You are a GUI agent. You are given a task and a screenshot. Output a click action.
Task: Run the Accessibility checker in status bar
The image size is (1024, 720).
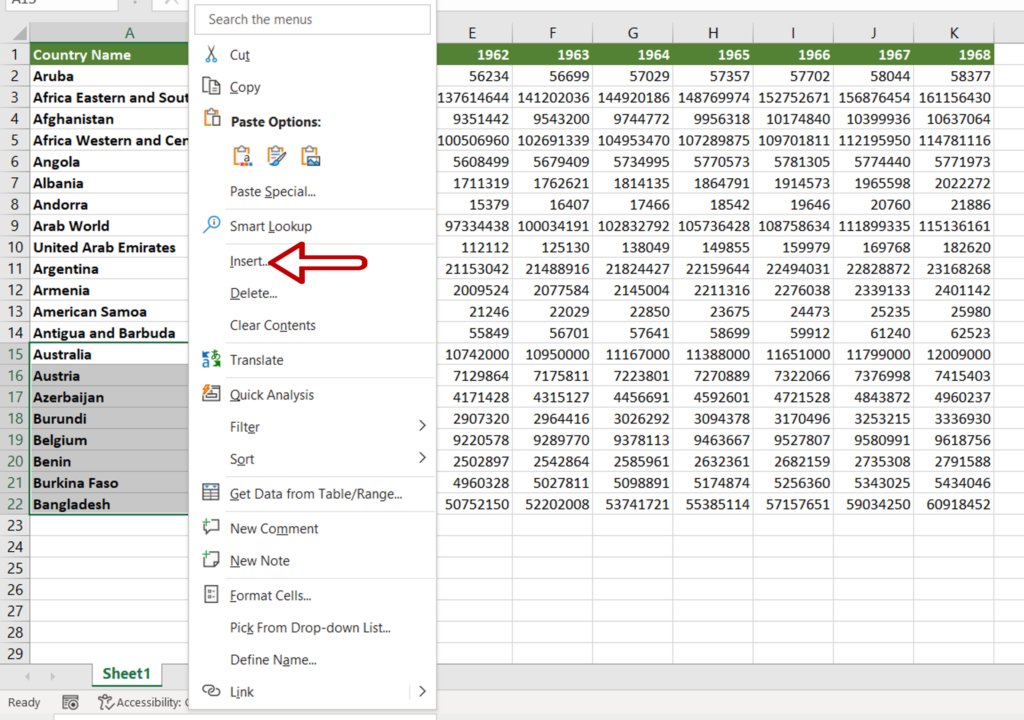(x=106, y=702)
